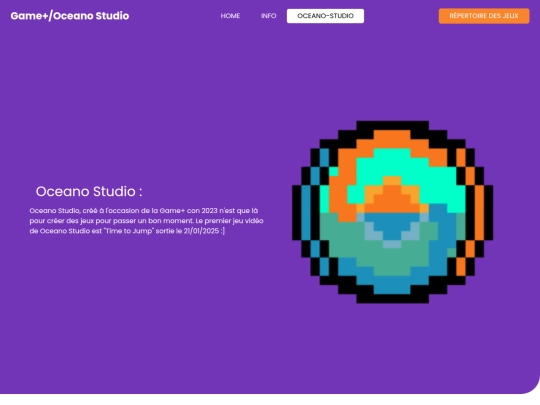Click the Game+/Oceano Studio site logo text

click(x=70, y=16)
